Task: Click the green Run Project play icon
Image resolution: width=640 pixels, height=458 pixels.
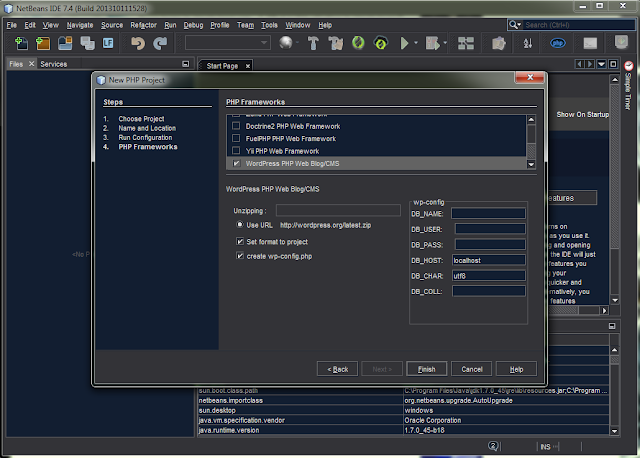Action: pos(404,43)
